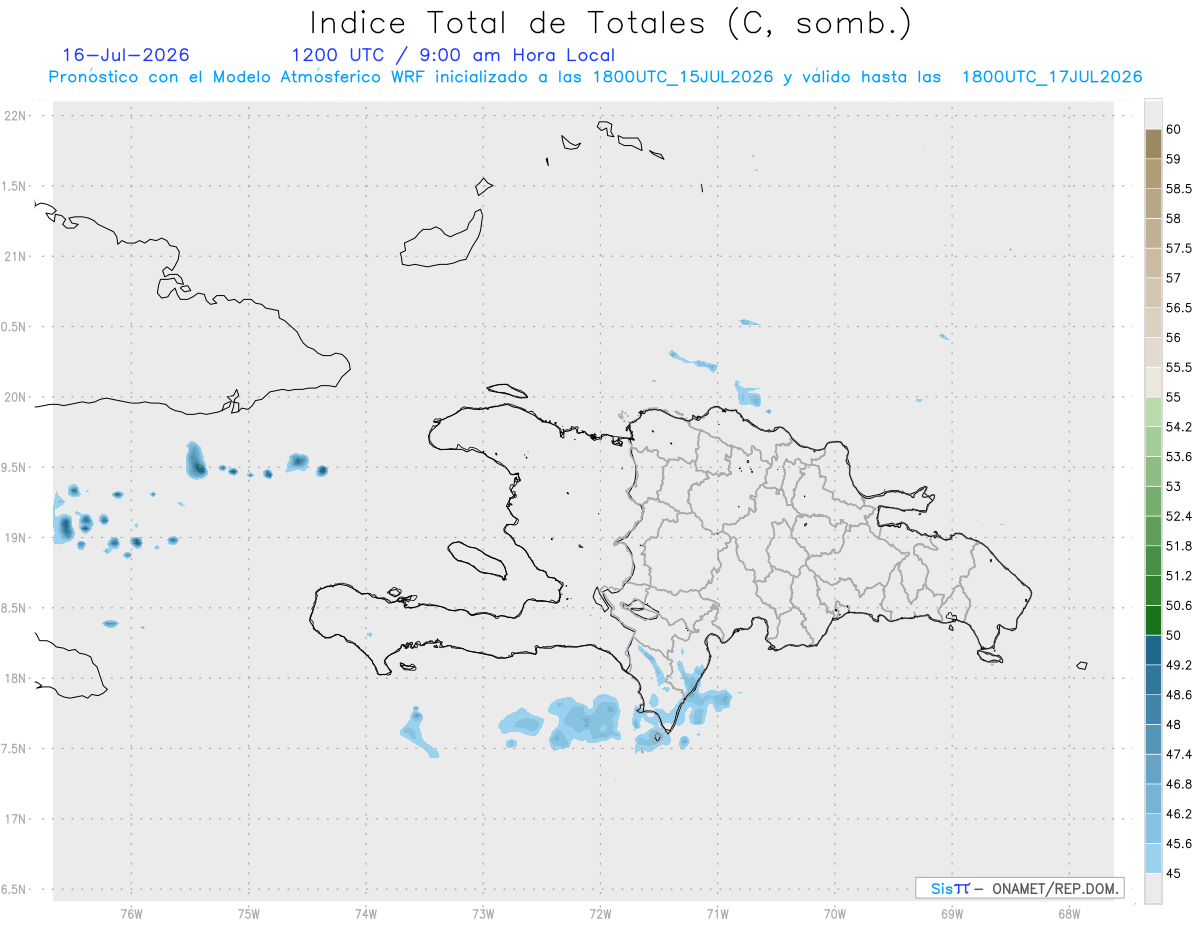Select the date "16-Jul-2026"
The image size is (1200, 927).
click(x=126, y=55)
